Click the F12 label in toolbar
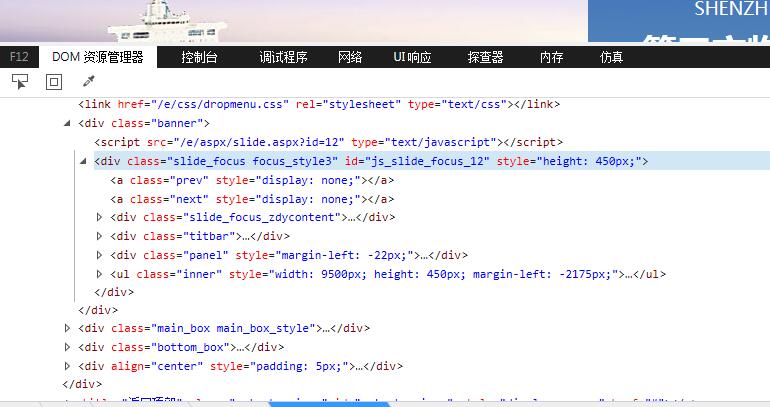Viewport: 770px width, 407px height. point(19,57)
